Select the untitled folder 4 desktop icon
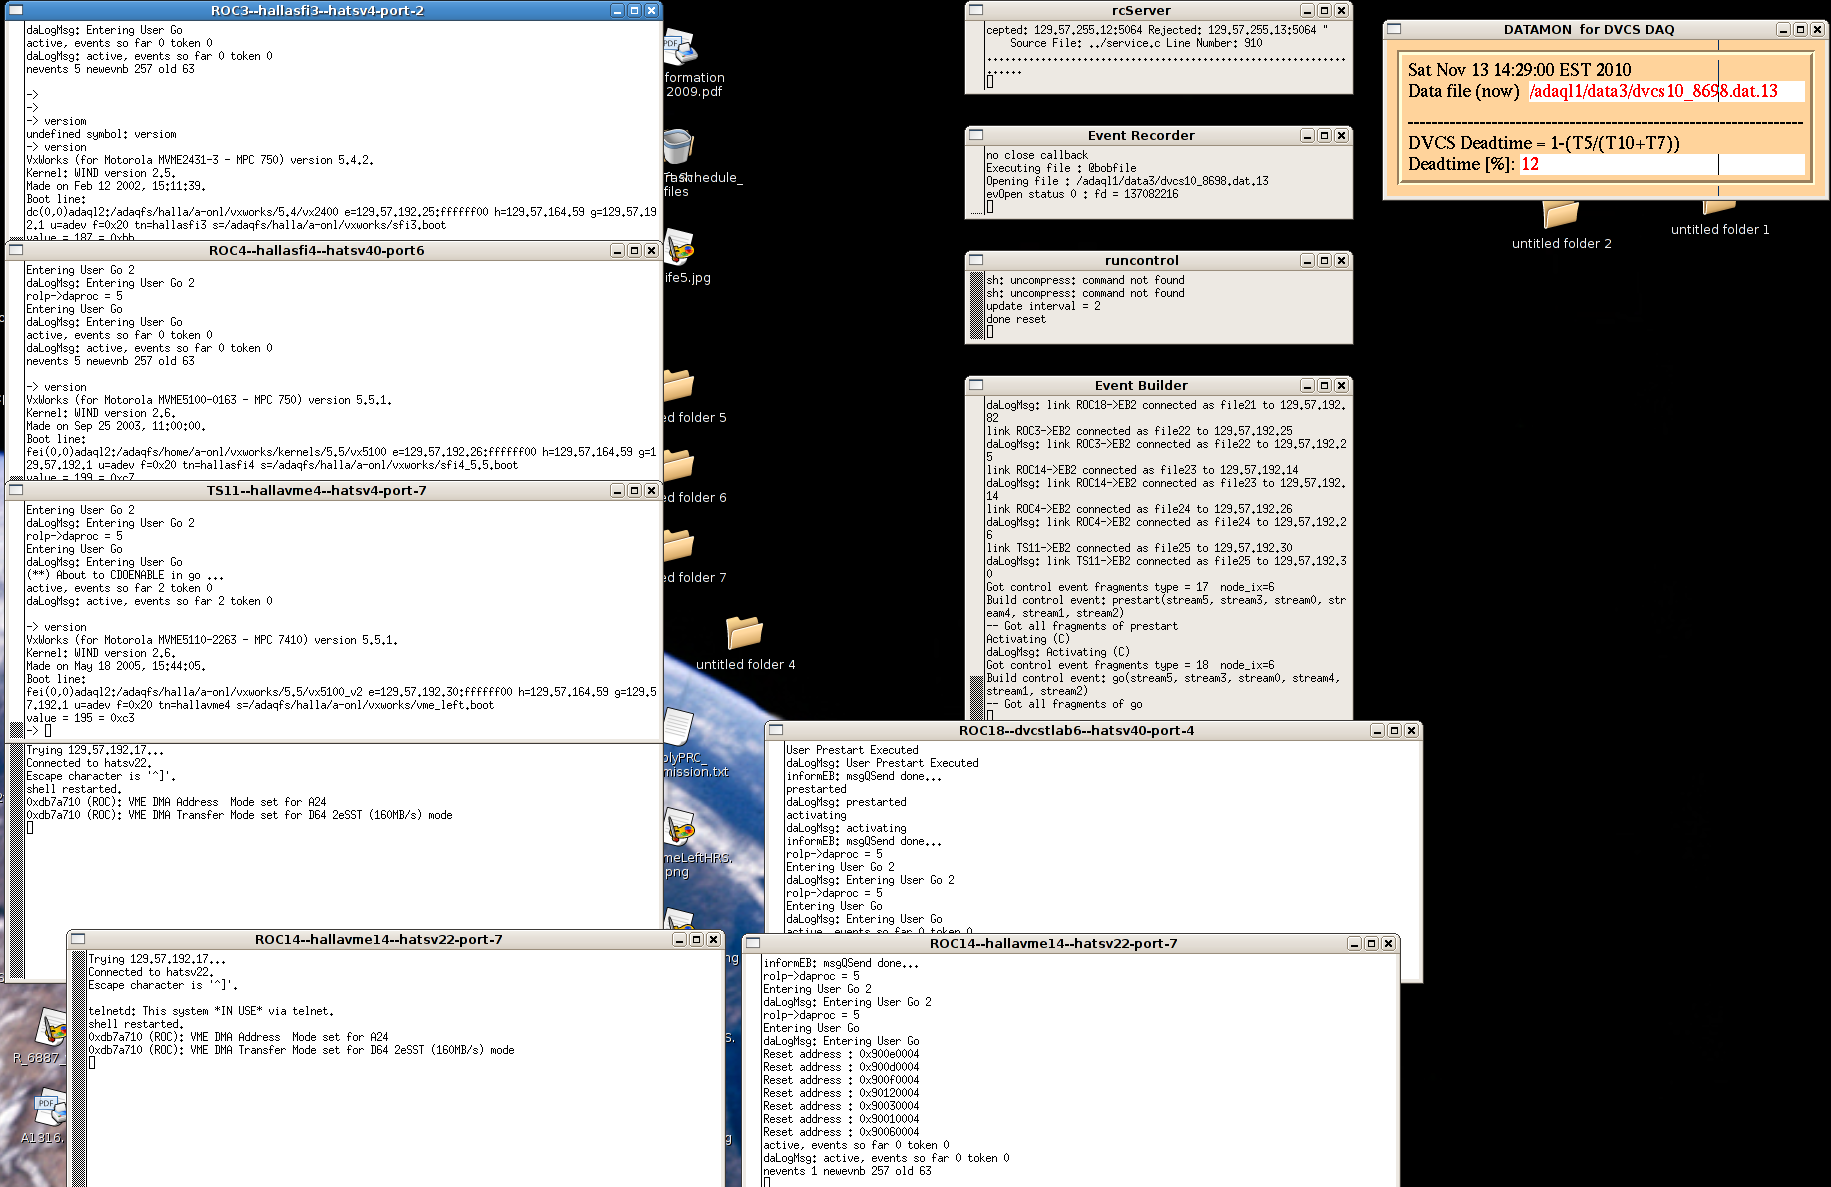1831x1187 pixels. click(x=744, y=633)
